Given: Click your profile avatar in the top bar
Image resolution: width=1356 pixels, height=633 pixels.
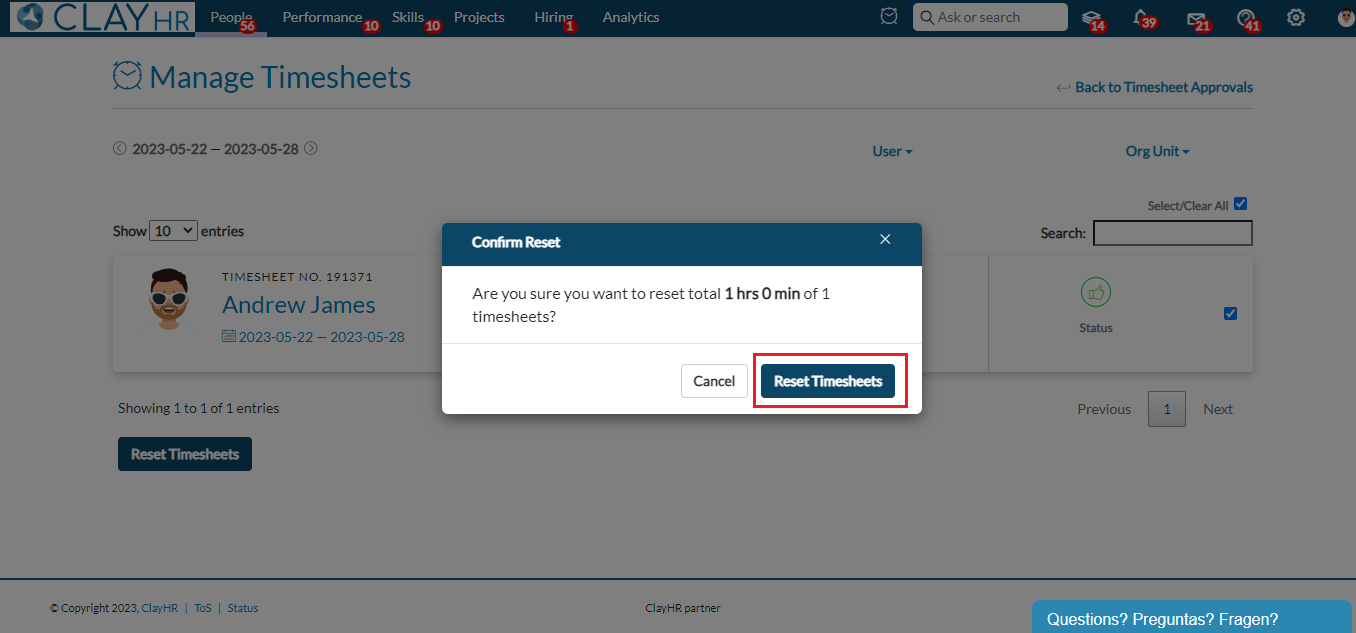Looking at the screenshot, I should (1344, 17).
